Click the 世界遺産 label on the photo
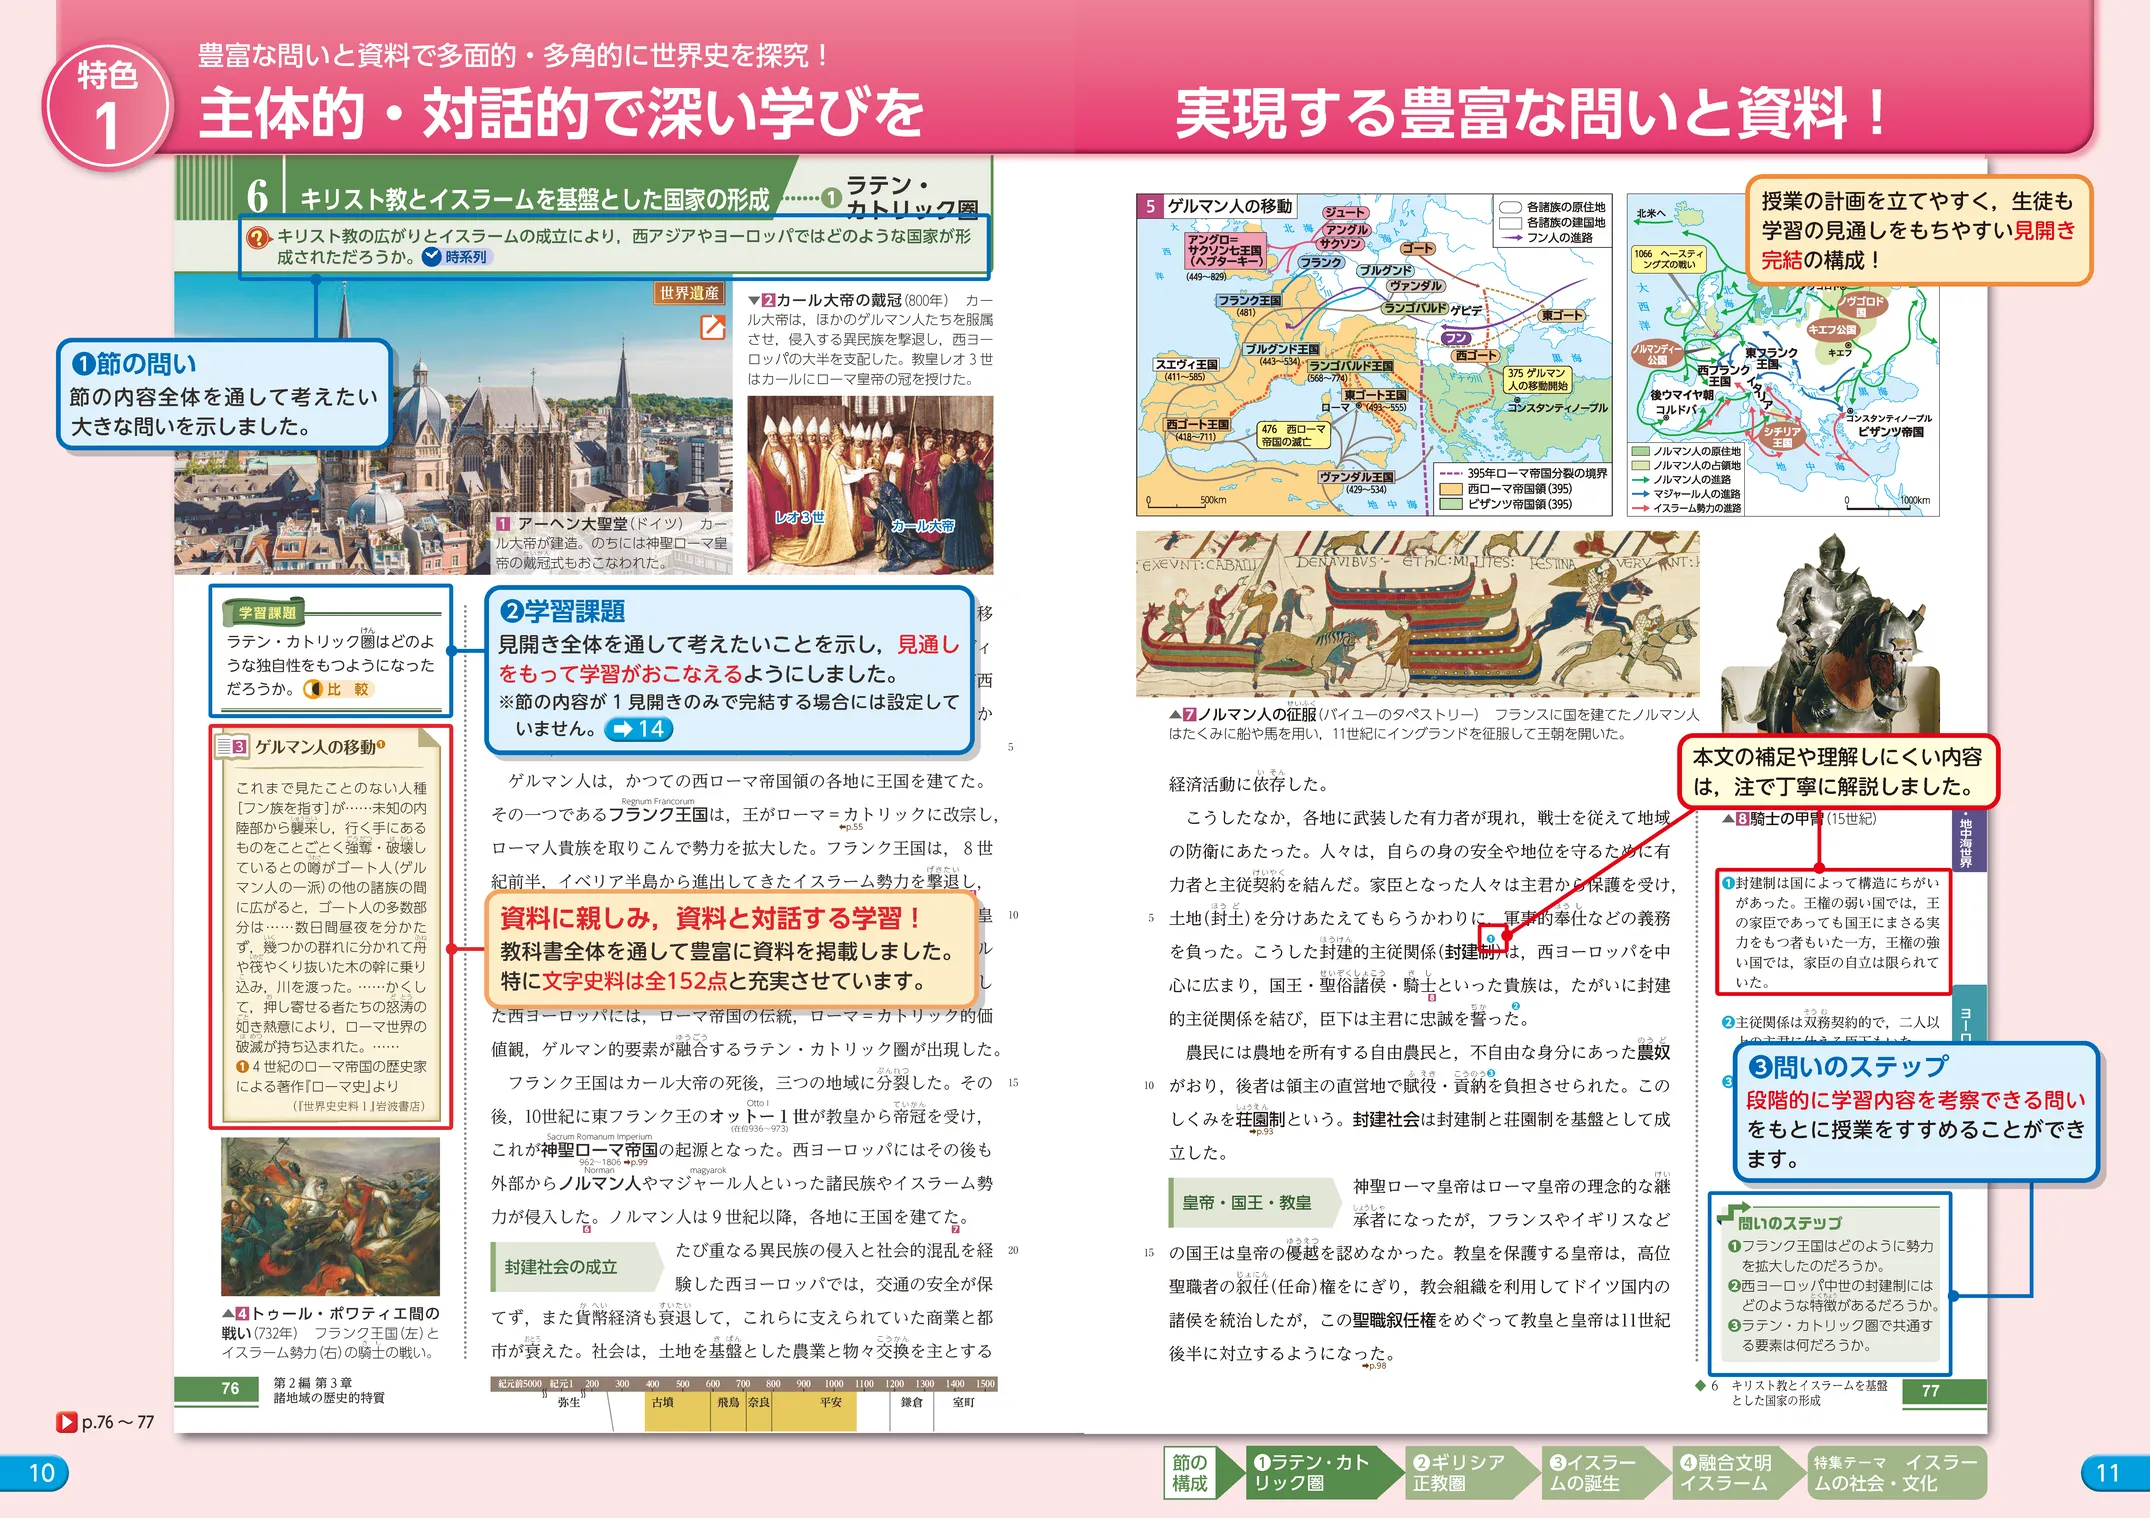The height and width of the screenshot is (1518, 2150). (x=689, y=293)
